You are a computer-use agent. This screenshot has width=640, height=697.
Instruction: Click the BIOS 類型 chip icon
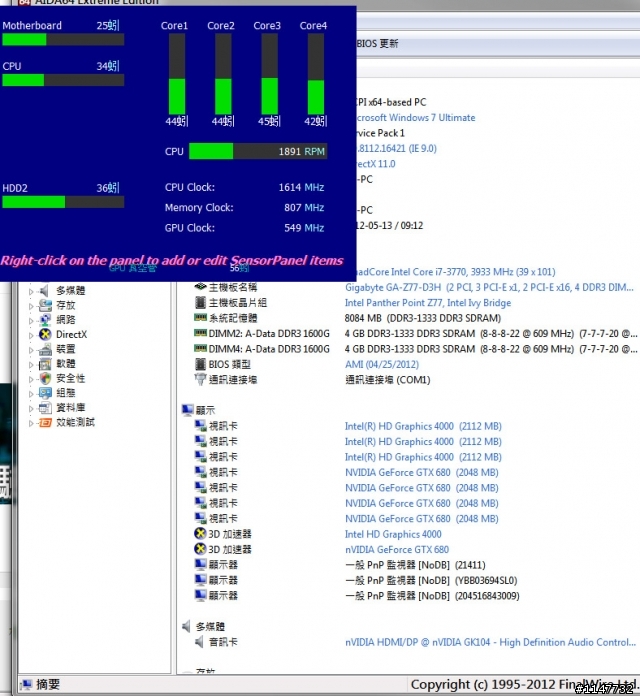click(200, 364)
